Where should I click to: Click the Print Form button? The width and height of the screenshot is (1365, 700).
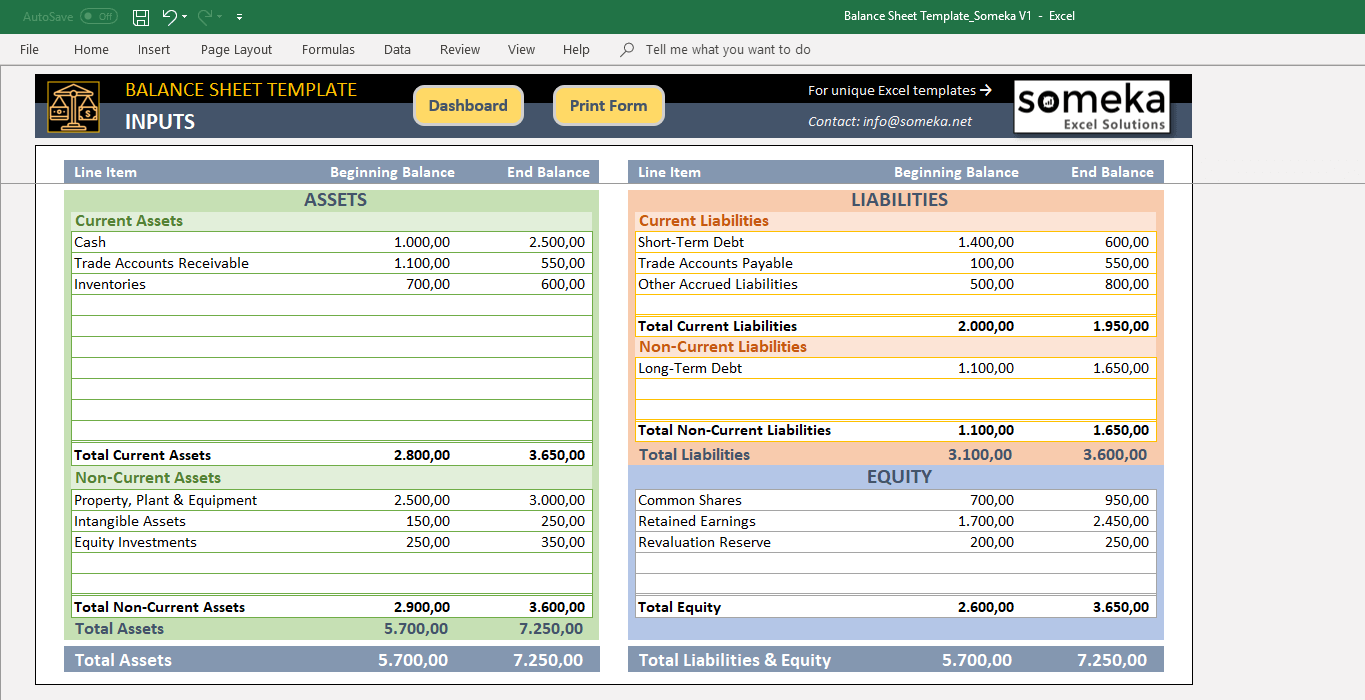pos(608,105)
